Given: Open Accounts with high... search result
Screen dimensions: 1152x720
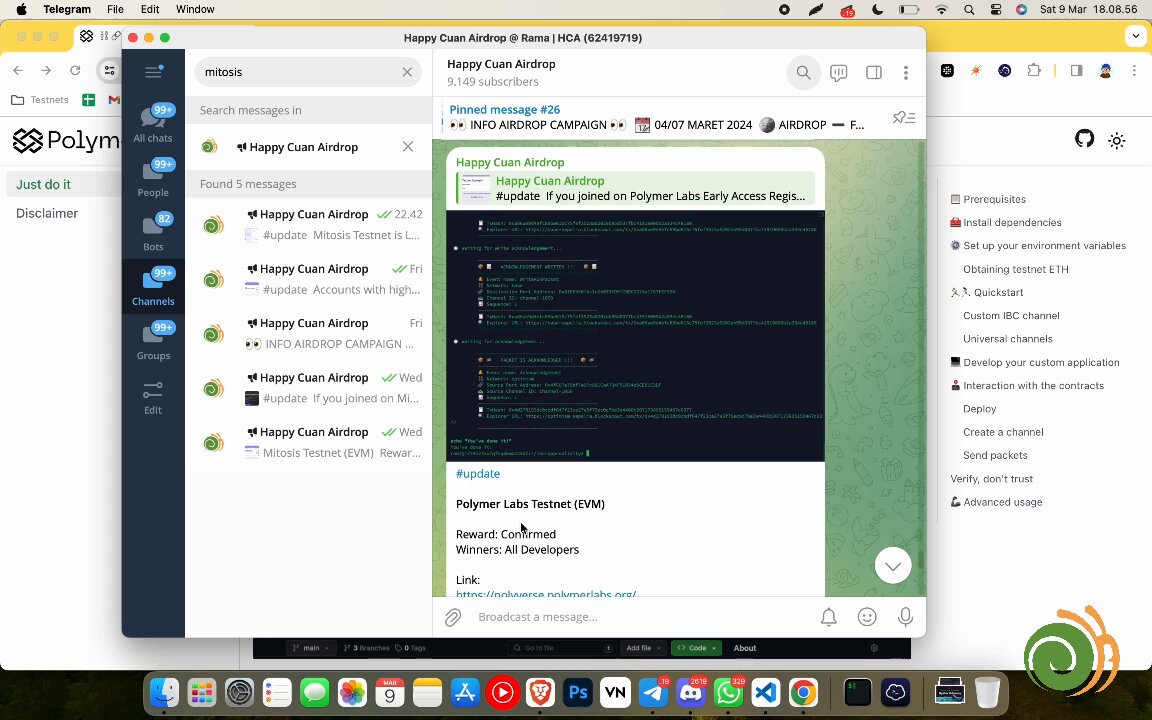Looking at the screenshot, I should (309, 279).
